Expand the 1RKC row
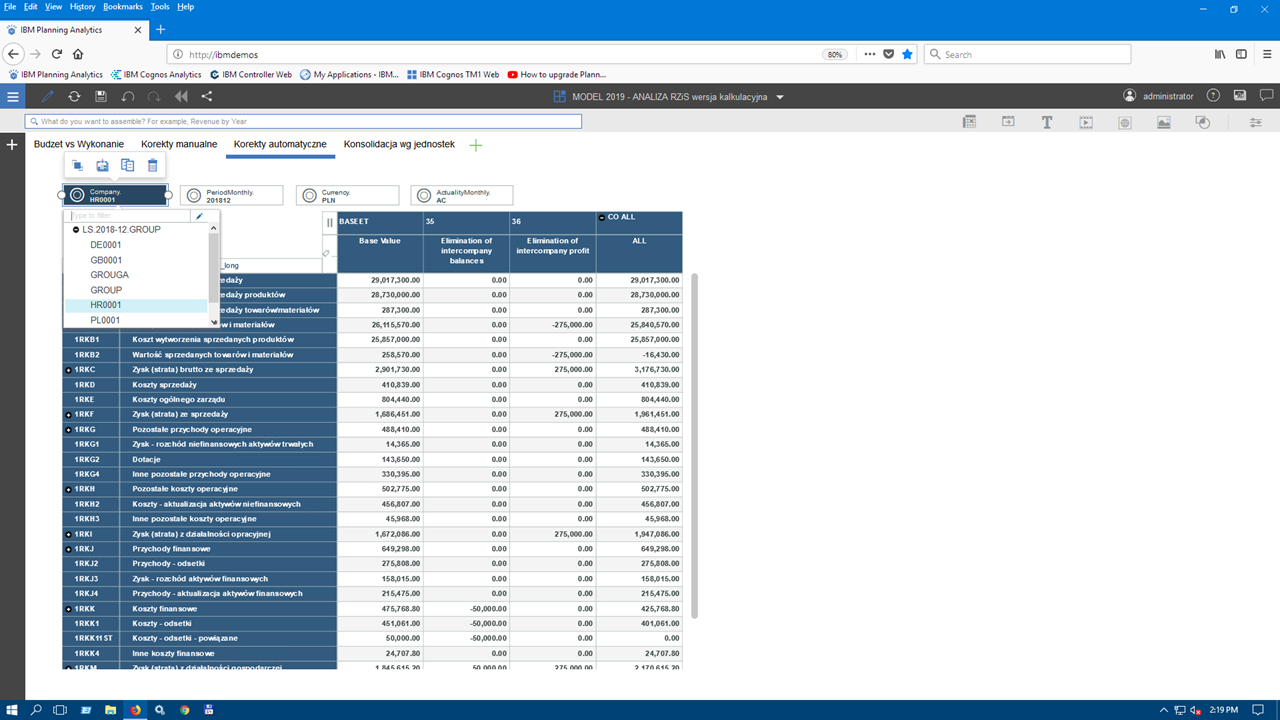 69,370
